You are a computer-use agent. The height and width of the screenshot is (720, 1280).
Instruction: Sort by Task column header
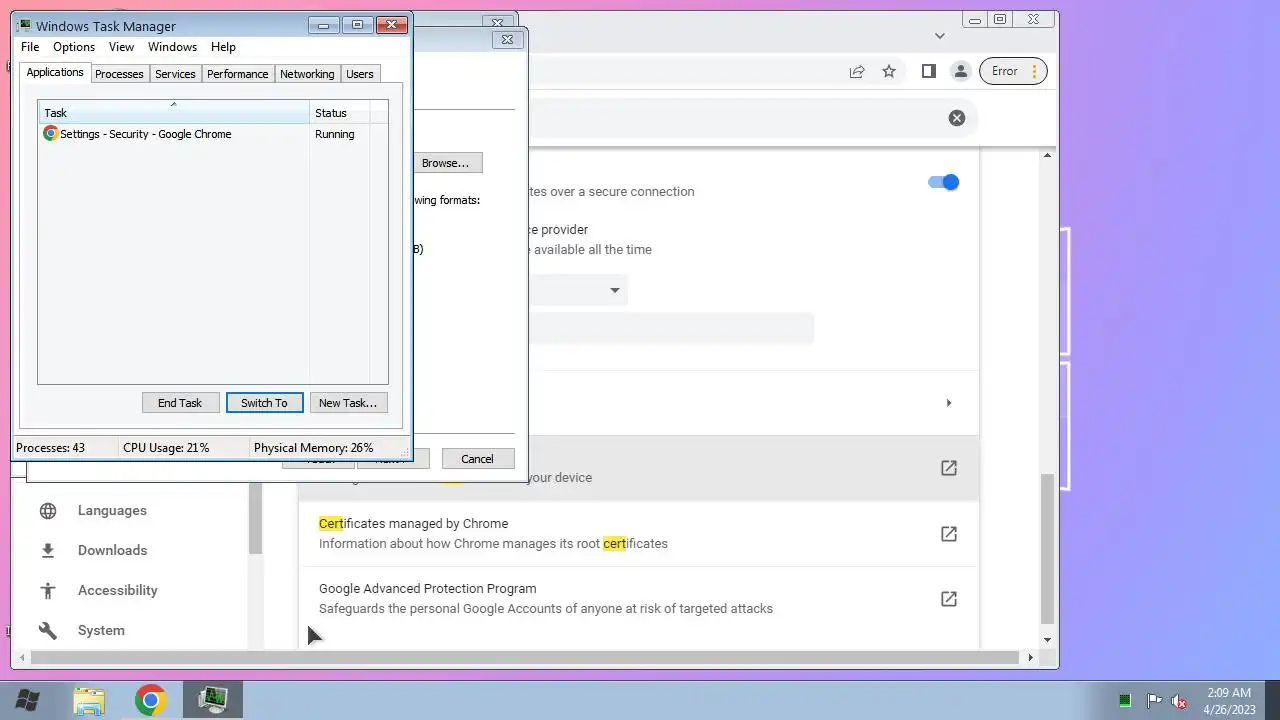click(x=174, y=113)
